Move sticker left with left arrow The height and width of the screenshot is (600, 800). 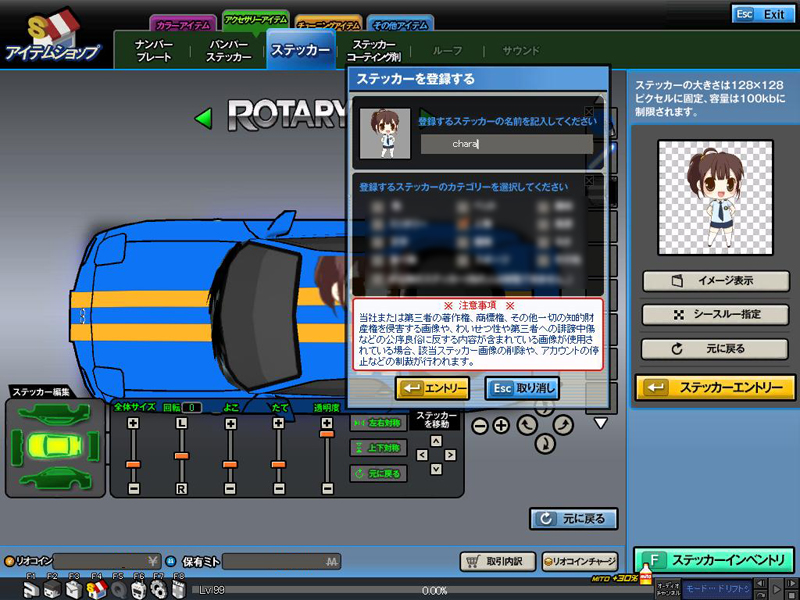click(x=422, y=455)
